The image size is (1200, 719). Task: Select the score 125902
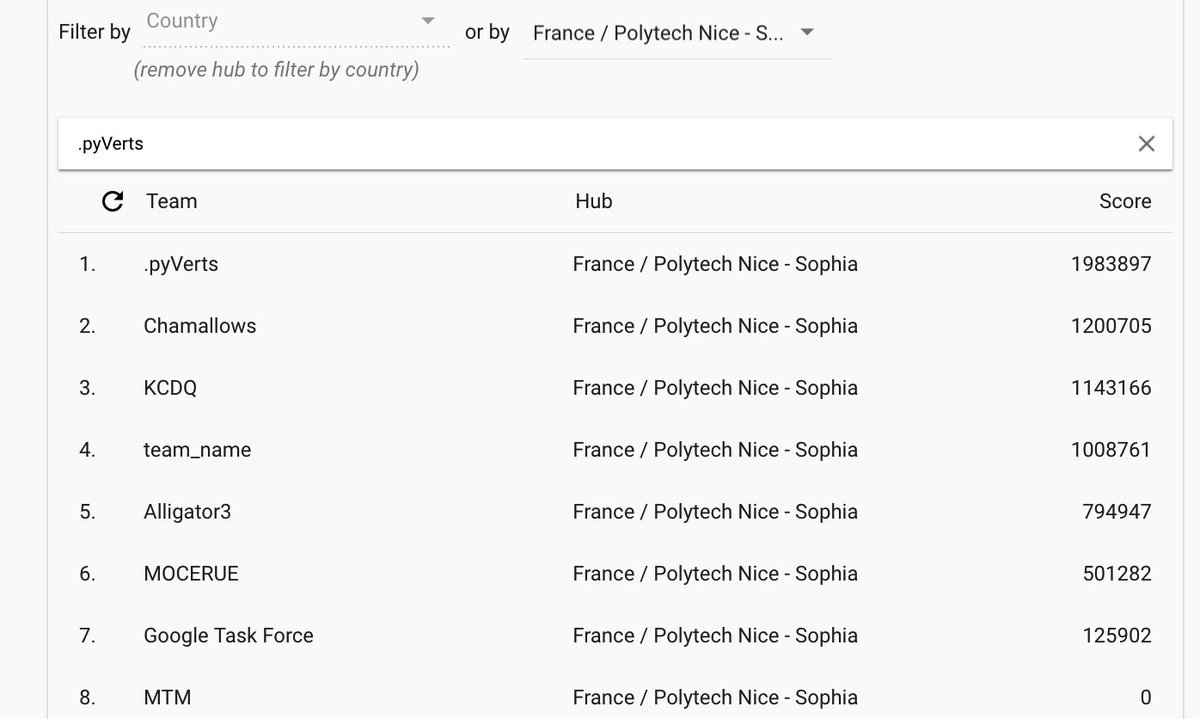click(1117, 636)
